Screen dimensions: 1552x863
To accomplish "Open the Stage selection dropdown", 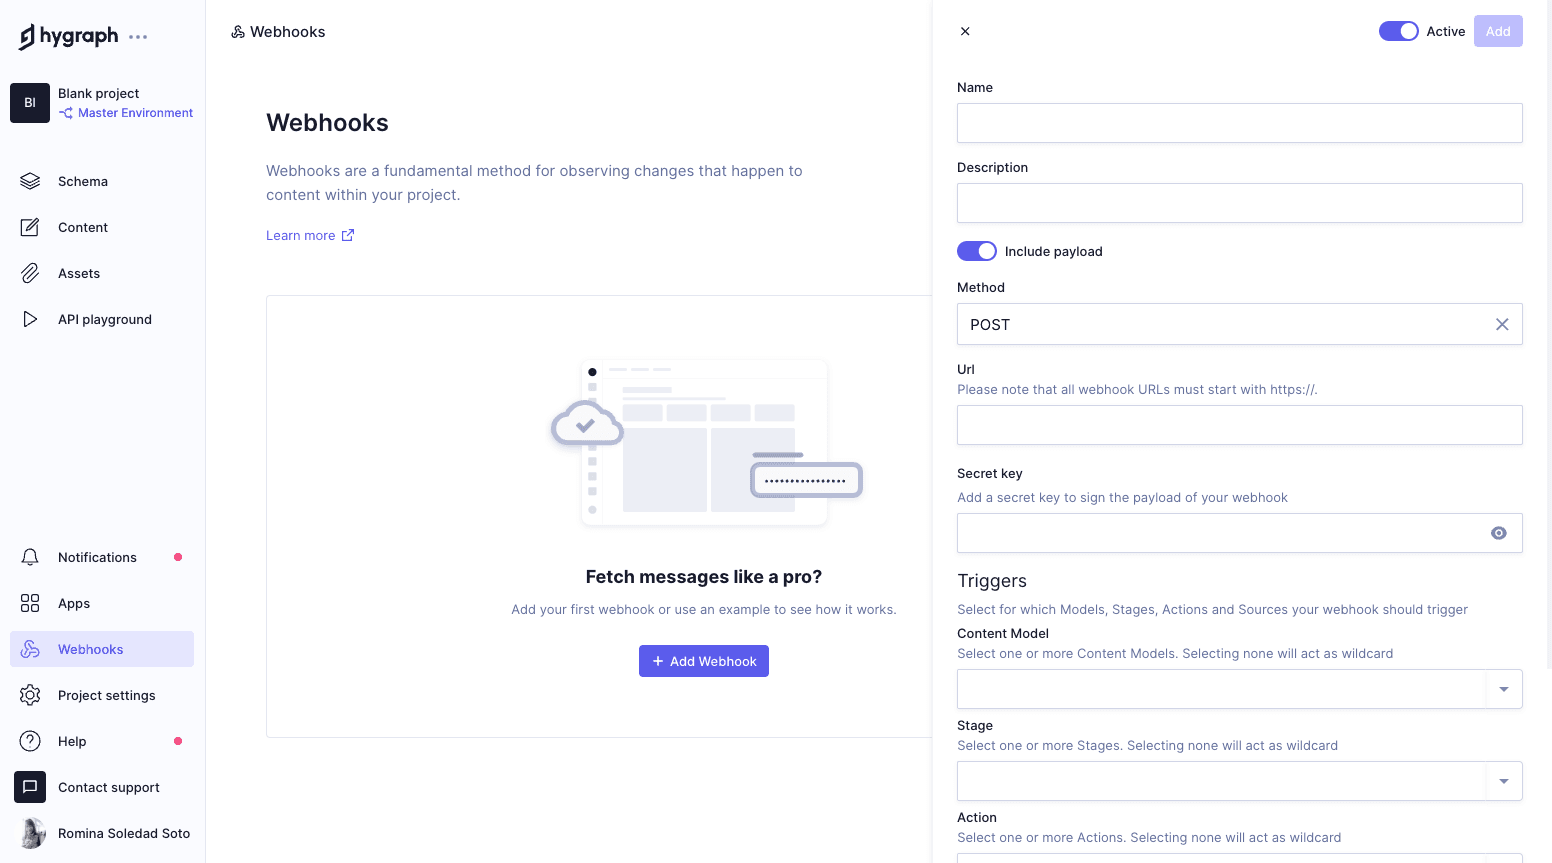I will [1503, 781].
